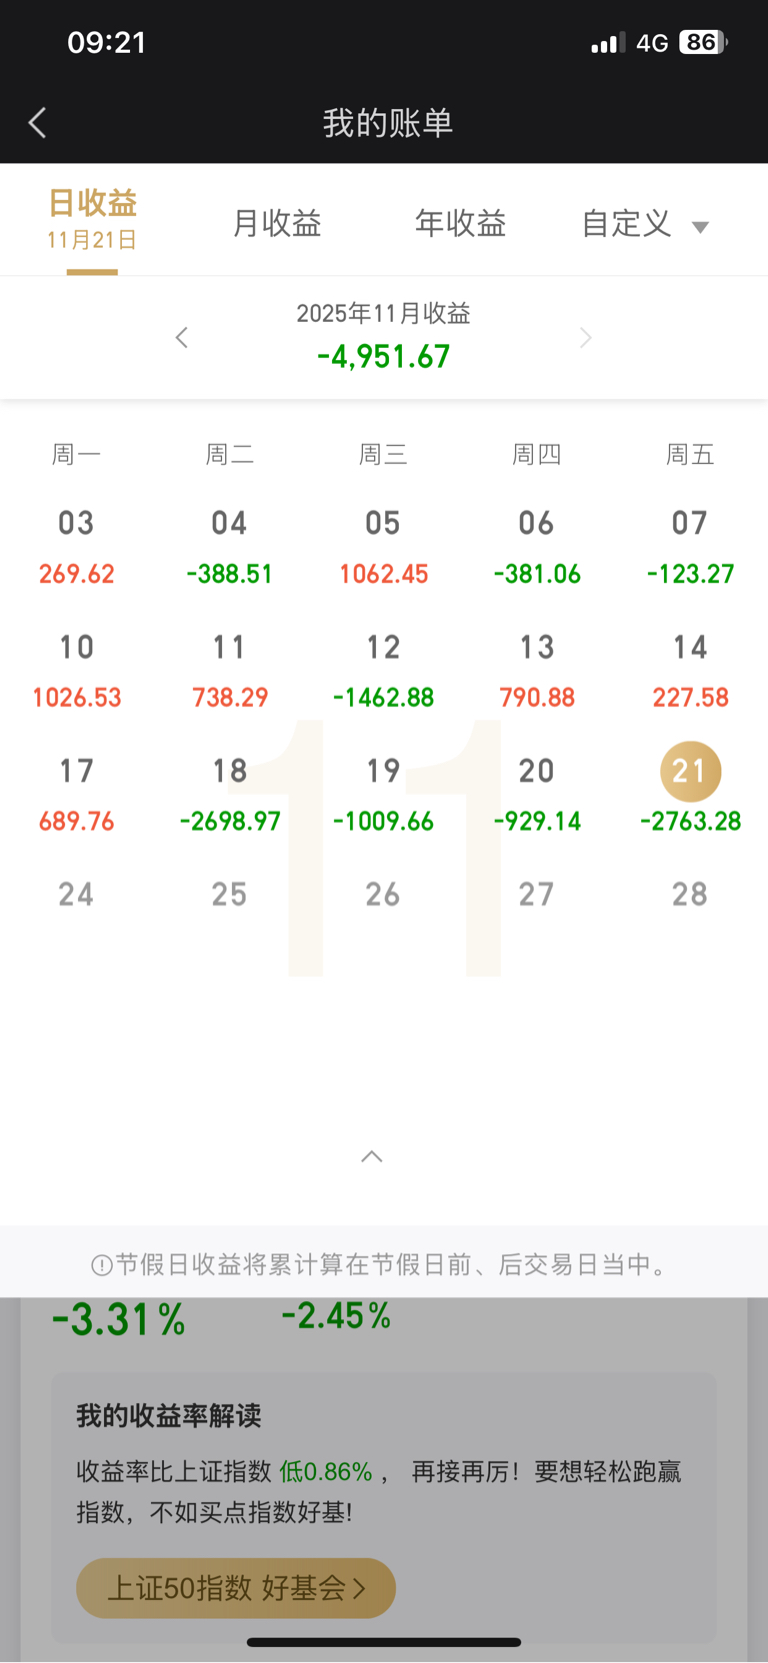Open 上证50指数 好基会 button
This screenshot has width=768, height=1663.
point(236,1588)
